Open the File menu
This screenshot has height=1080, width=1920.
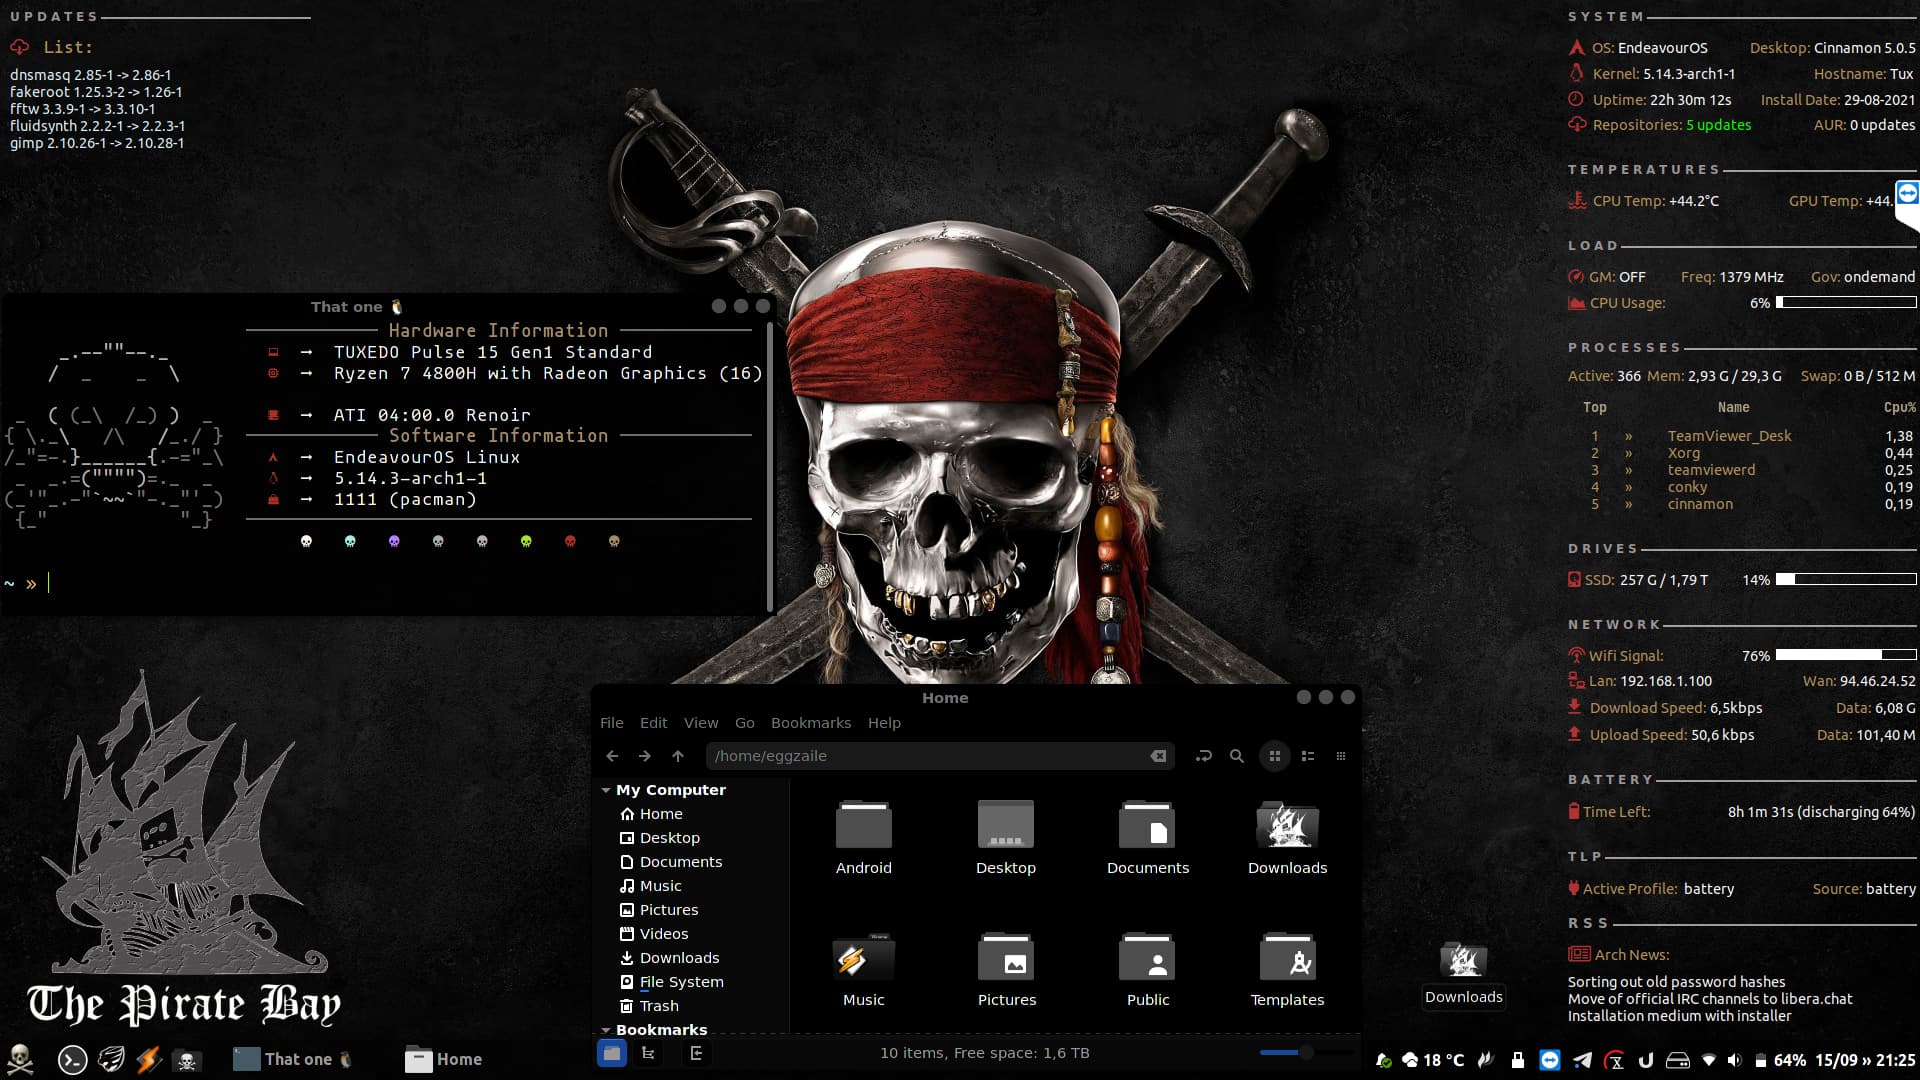[x=612, y=723]
